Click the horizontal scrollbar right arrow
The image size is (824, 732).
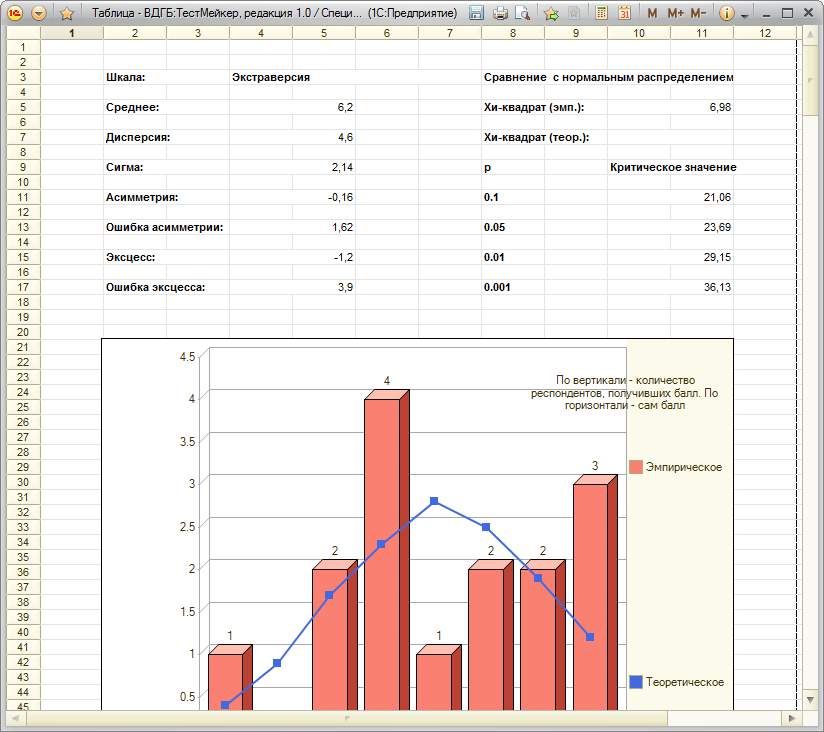click(791, 718)
